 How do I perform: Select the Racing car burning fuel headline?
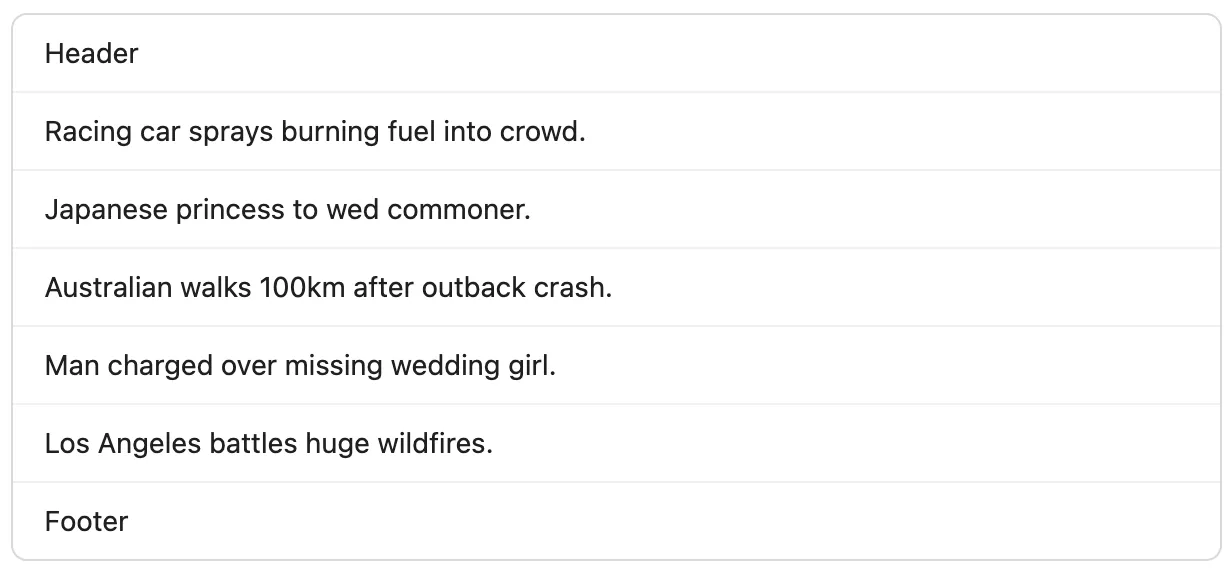pyautogui.click(x=614, y=132)
